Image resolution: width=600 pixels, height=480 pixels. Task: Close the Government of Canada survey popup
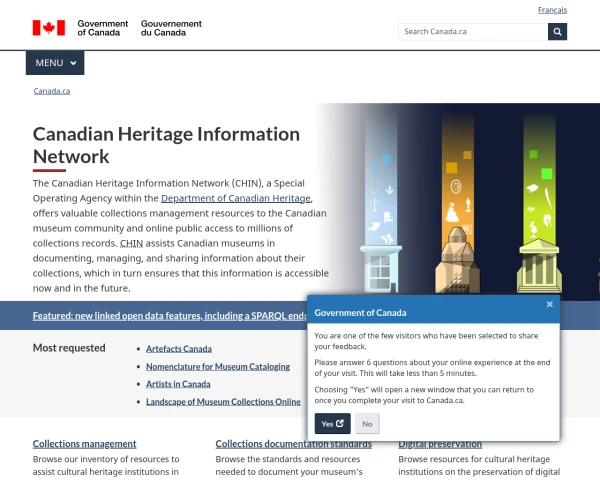[549, 304]
